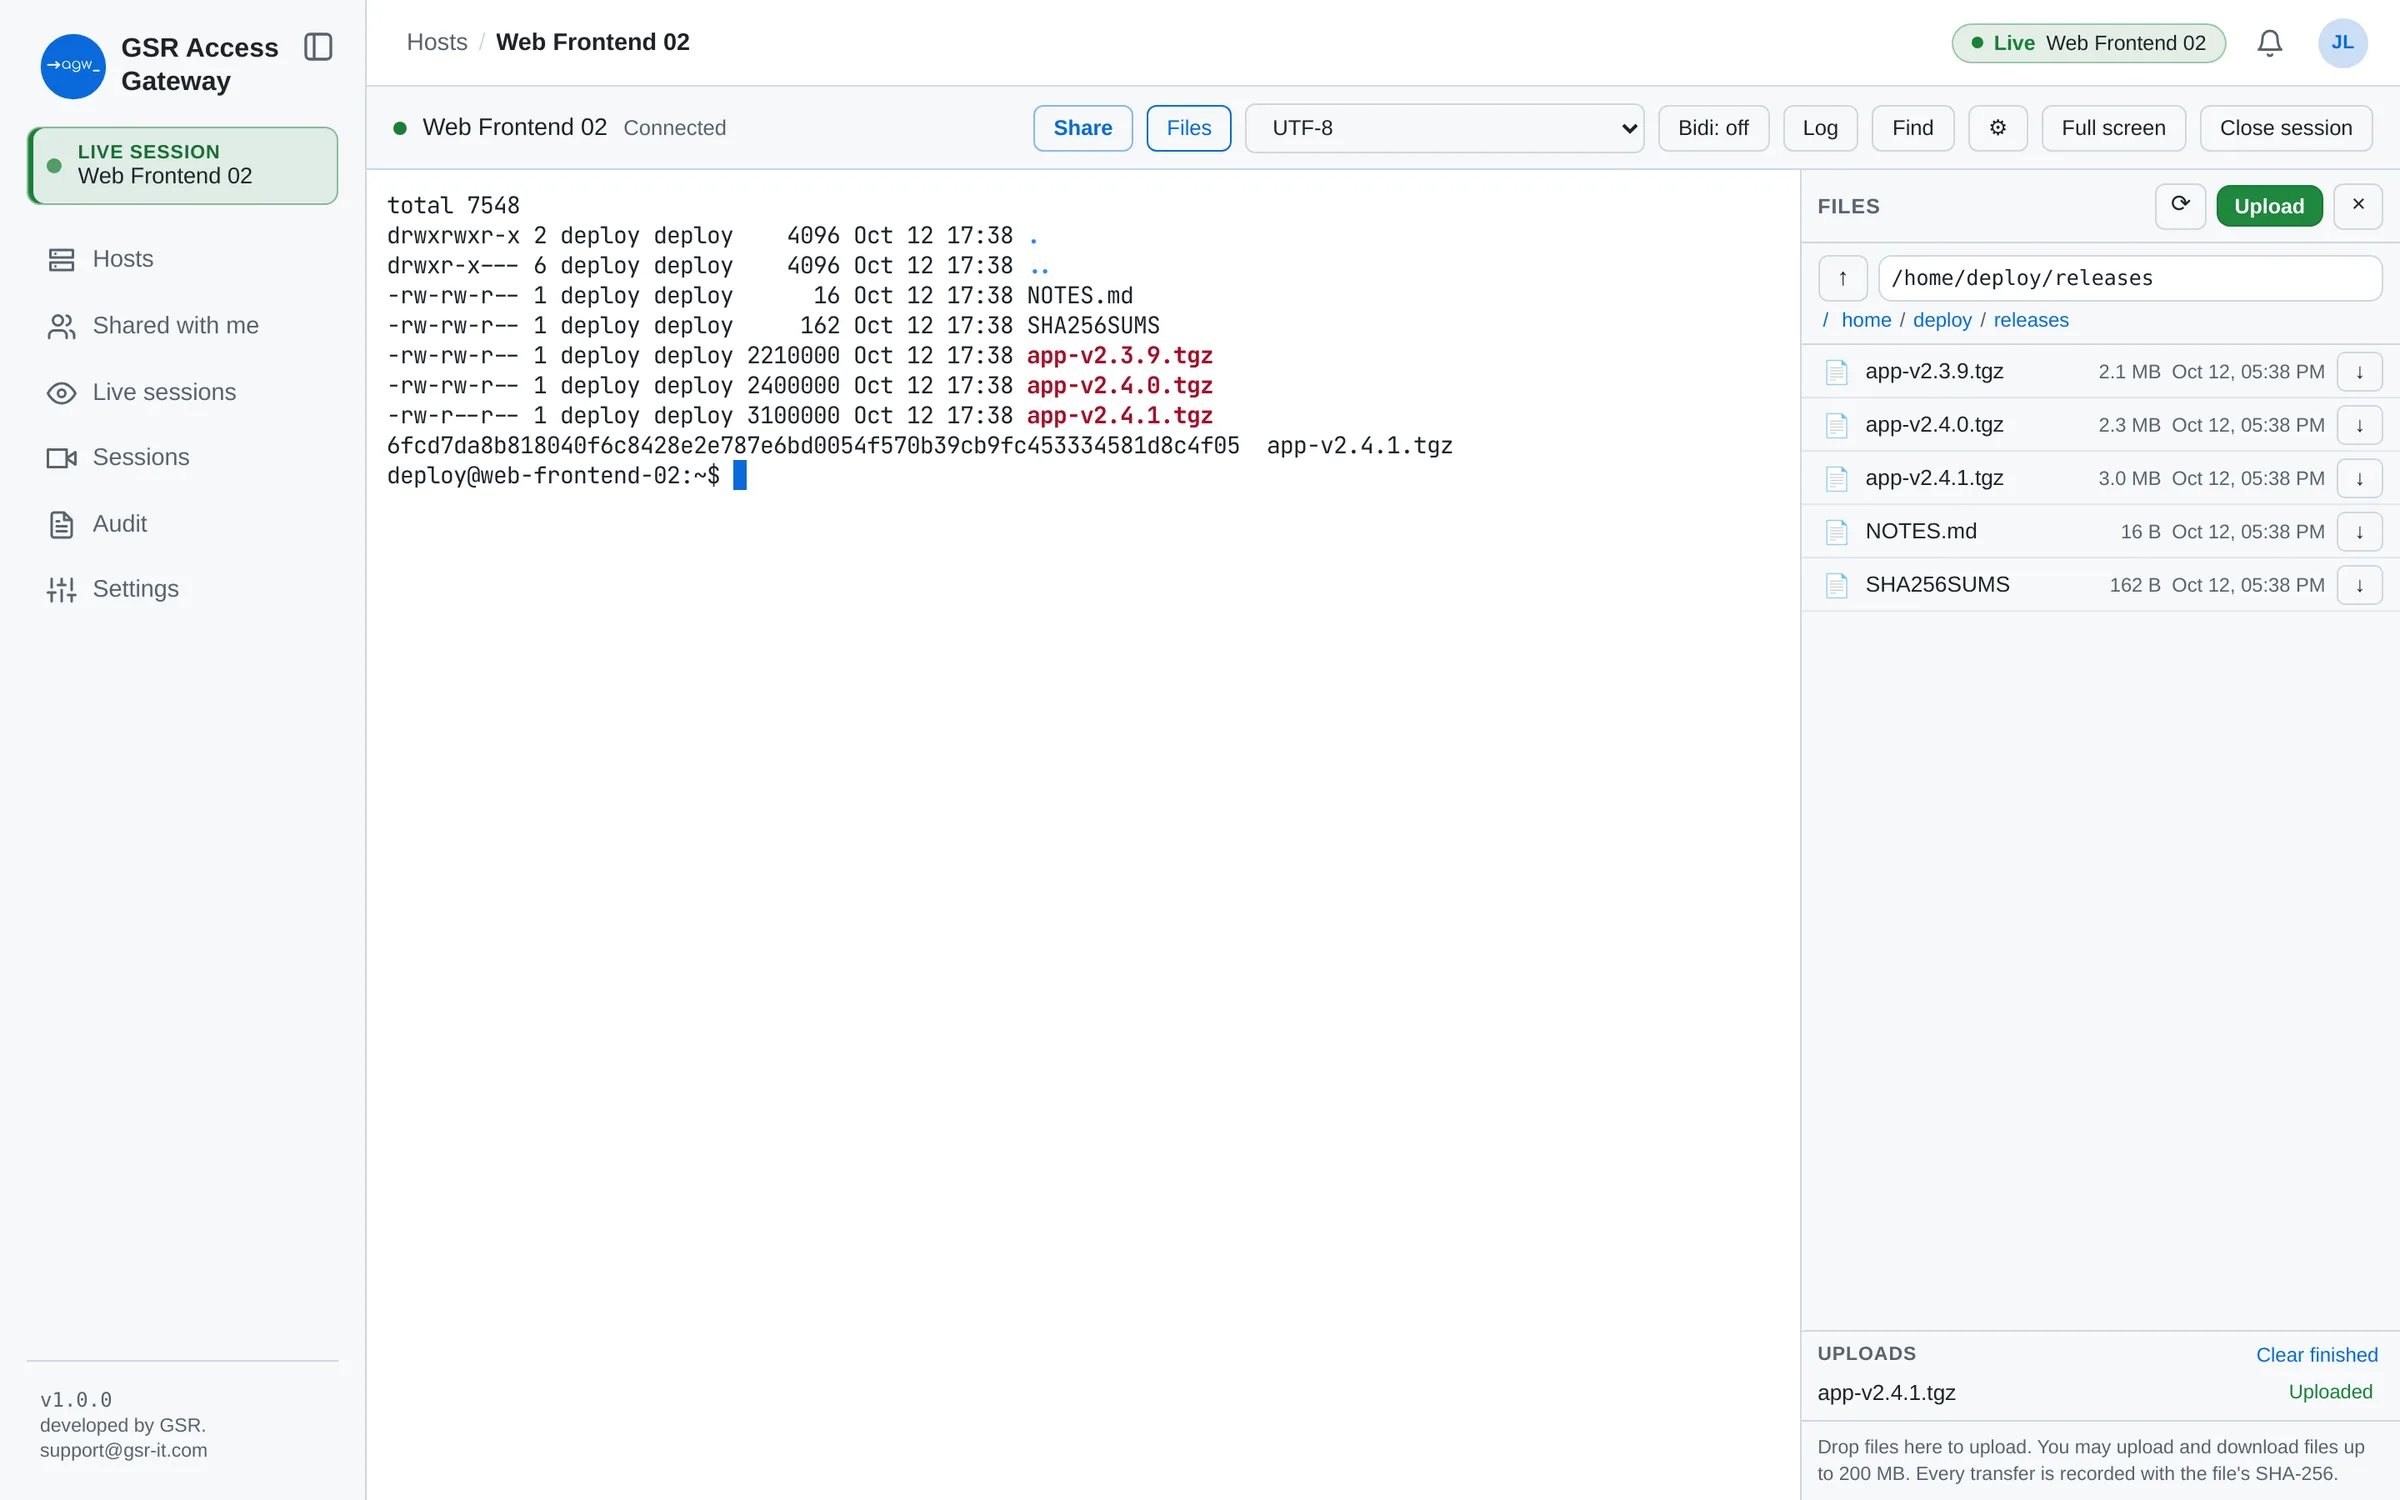
Task: Navigate to home path breadcrumb
Action: point(1866,320)
